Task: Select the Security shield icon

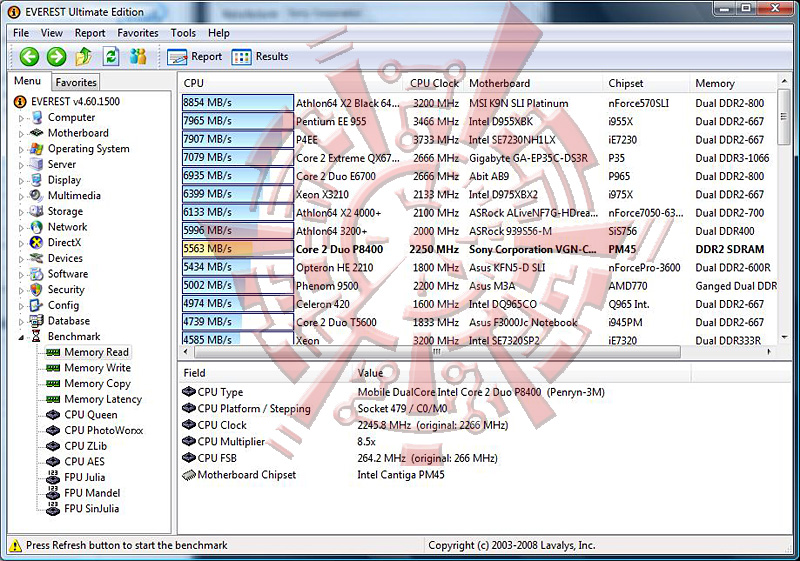Action: pyautogui.click(x=36, y=289)
